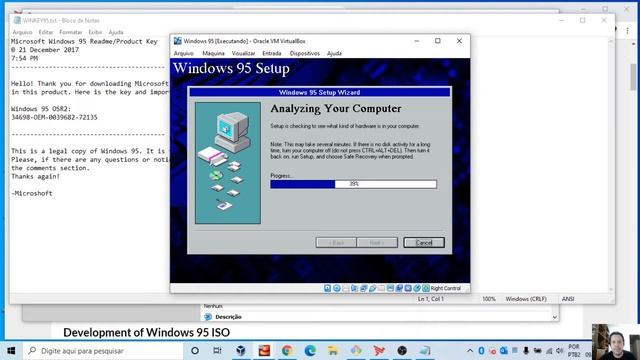Click the microphone icon in system tray
This screenshot has height=360, width=640.
tap(526, 351)
